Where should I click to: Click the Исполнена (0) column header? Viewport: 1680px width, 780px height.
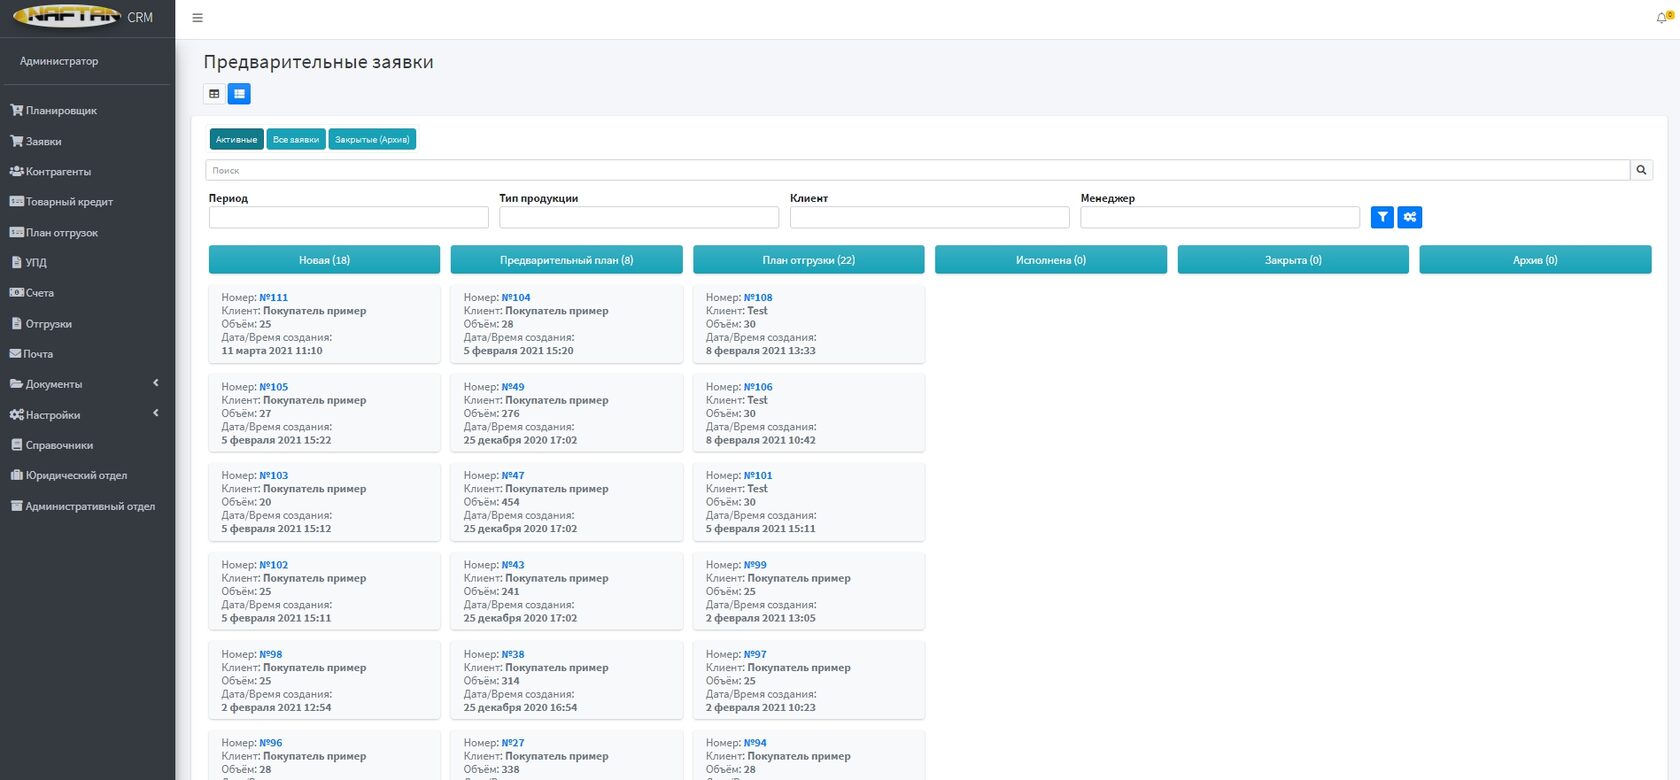1051,260
